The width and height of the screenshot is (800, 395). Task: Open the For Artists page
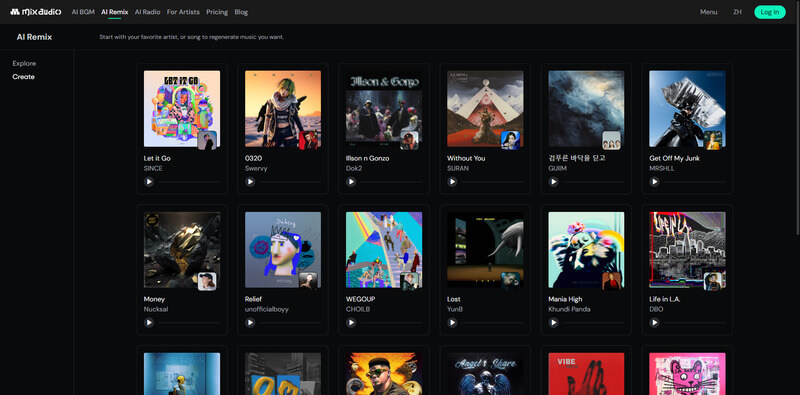coord(183,12)
